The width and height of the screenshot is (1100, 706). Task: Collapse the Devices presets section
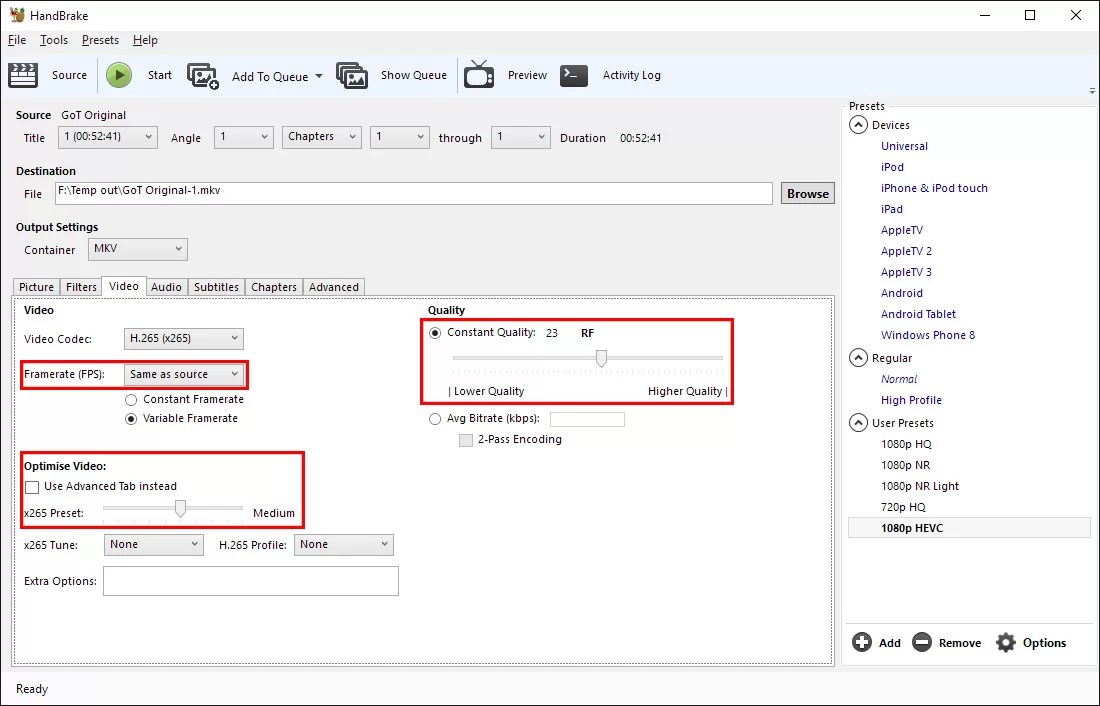click(x=858, y=124)
